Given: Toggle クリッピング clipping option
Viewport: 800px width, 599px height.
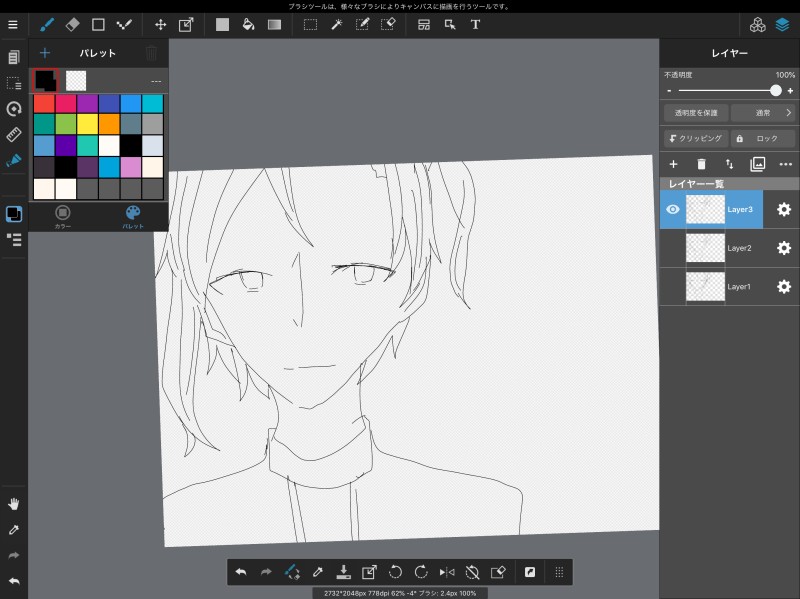Looking at the screenshot, I should click(696, 138).
